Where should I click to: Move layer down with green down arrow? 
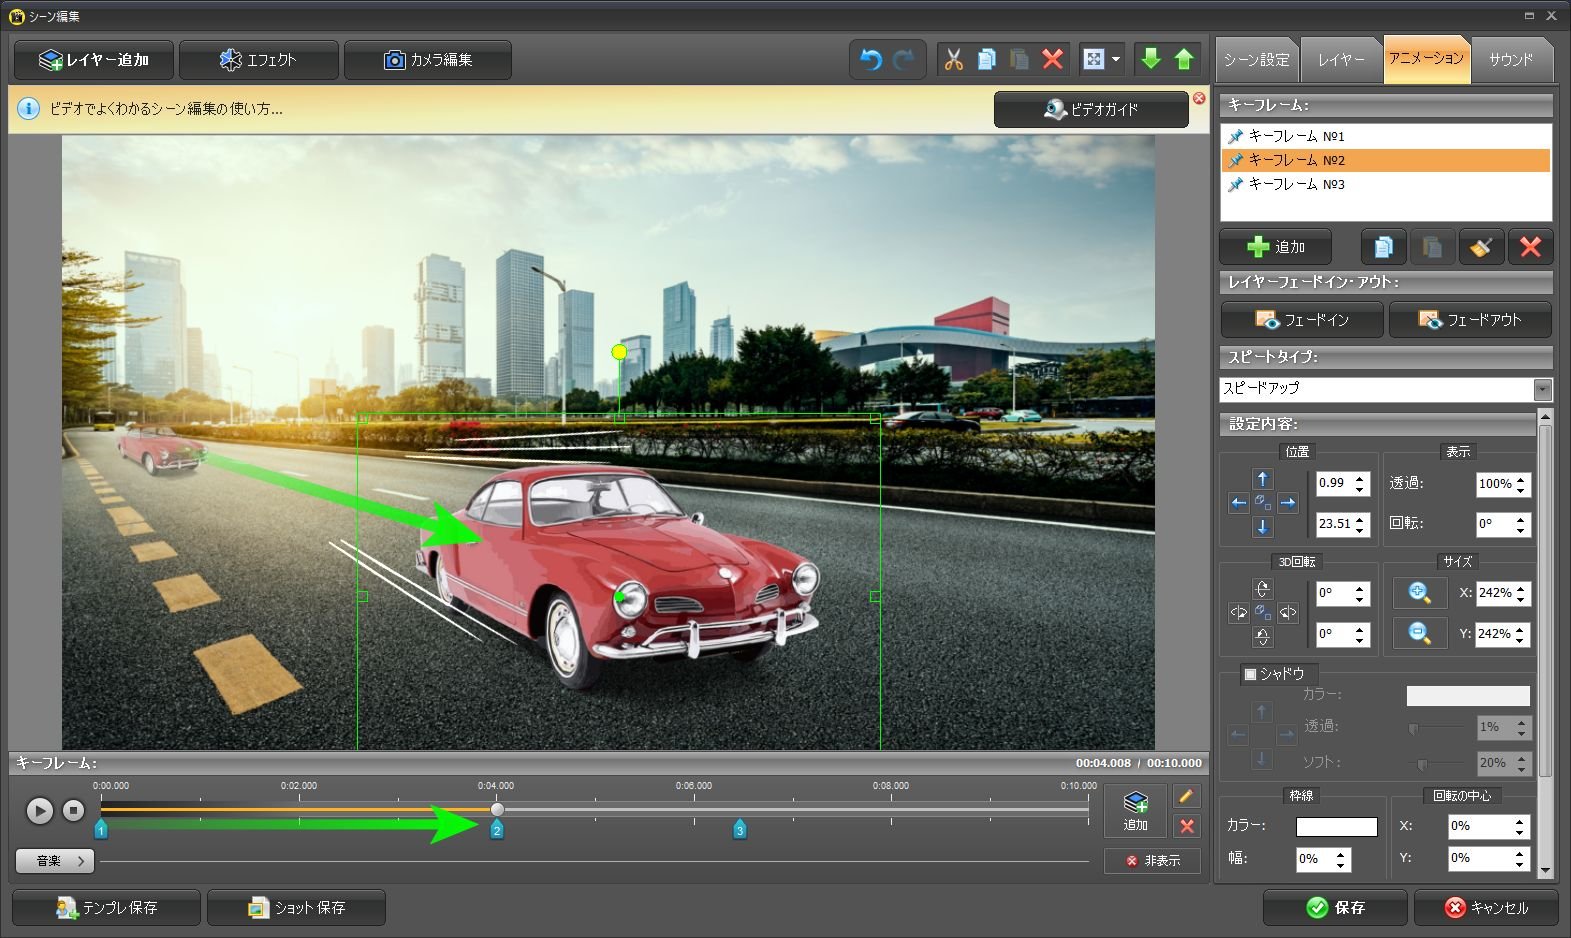coord(1151,60)
